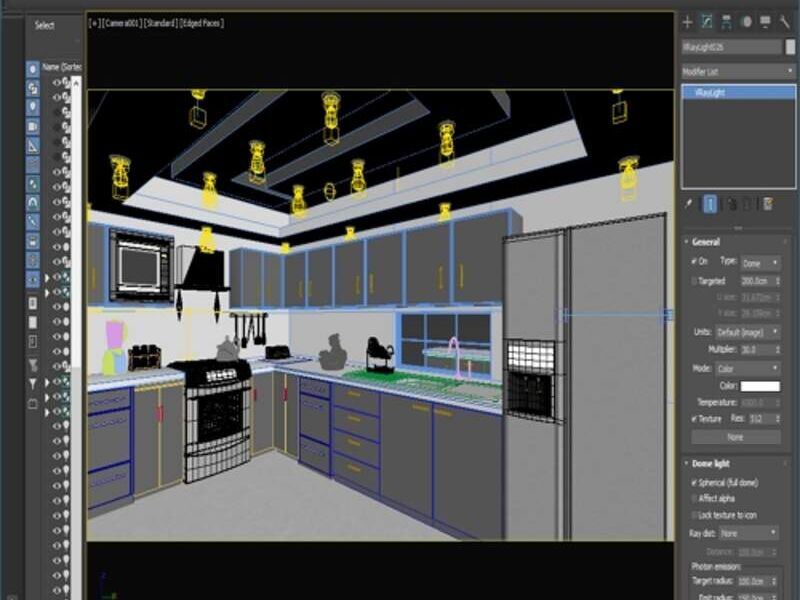The height and width of the screenshot is (600, 800).
Task: Open the Modifier List dropdown
Action: pyautogui.click(x=738, y=72)
